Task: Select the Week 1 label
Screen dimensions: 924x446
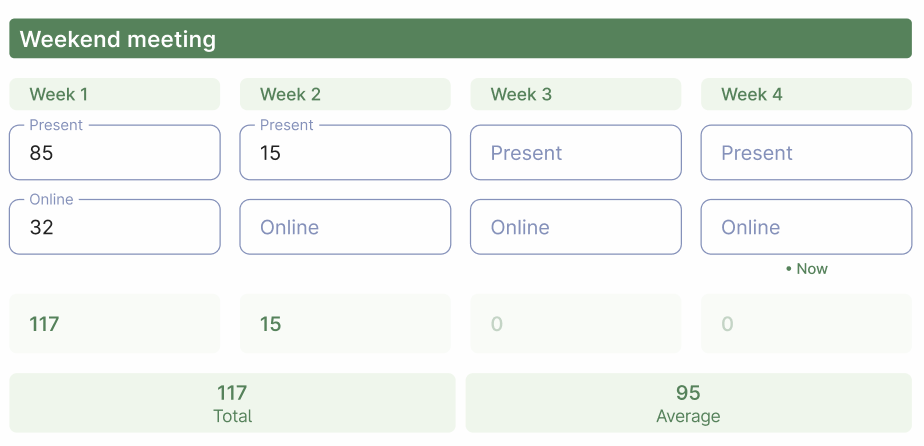Action: coord(114,94)
